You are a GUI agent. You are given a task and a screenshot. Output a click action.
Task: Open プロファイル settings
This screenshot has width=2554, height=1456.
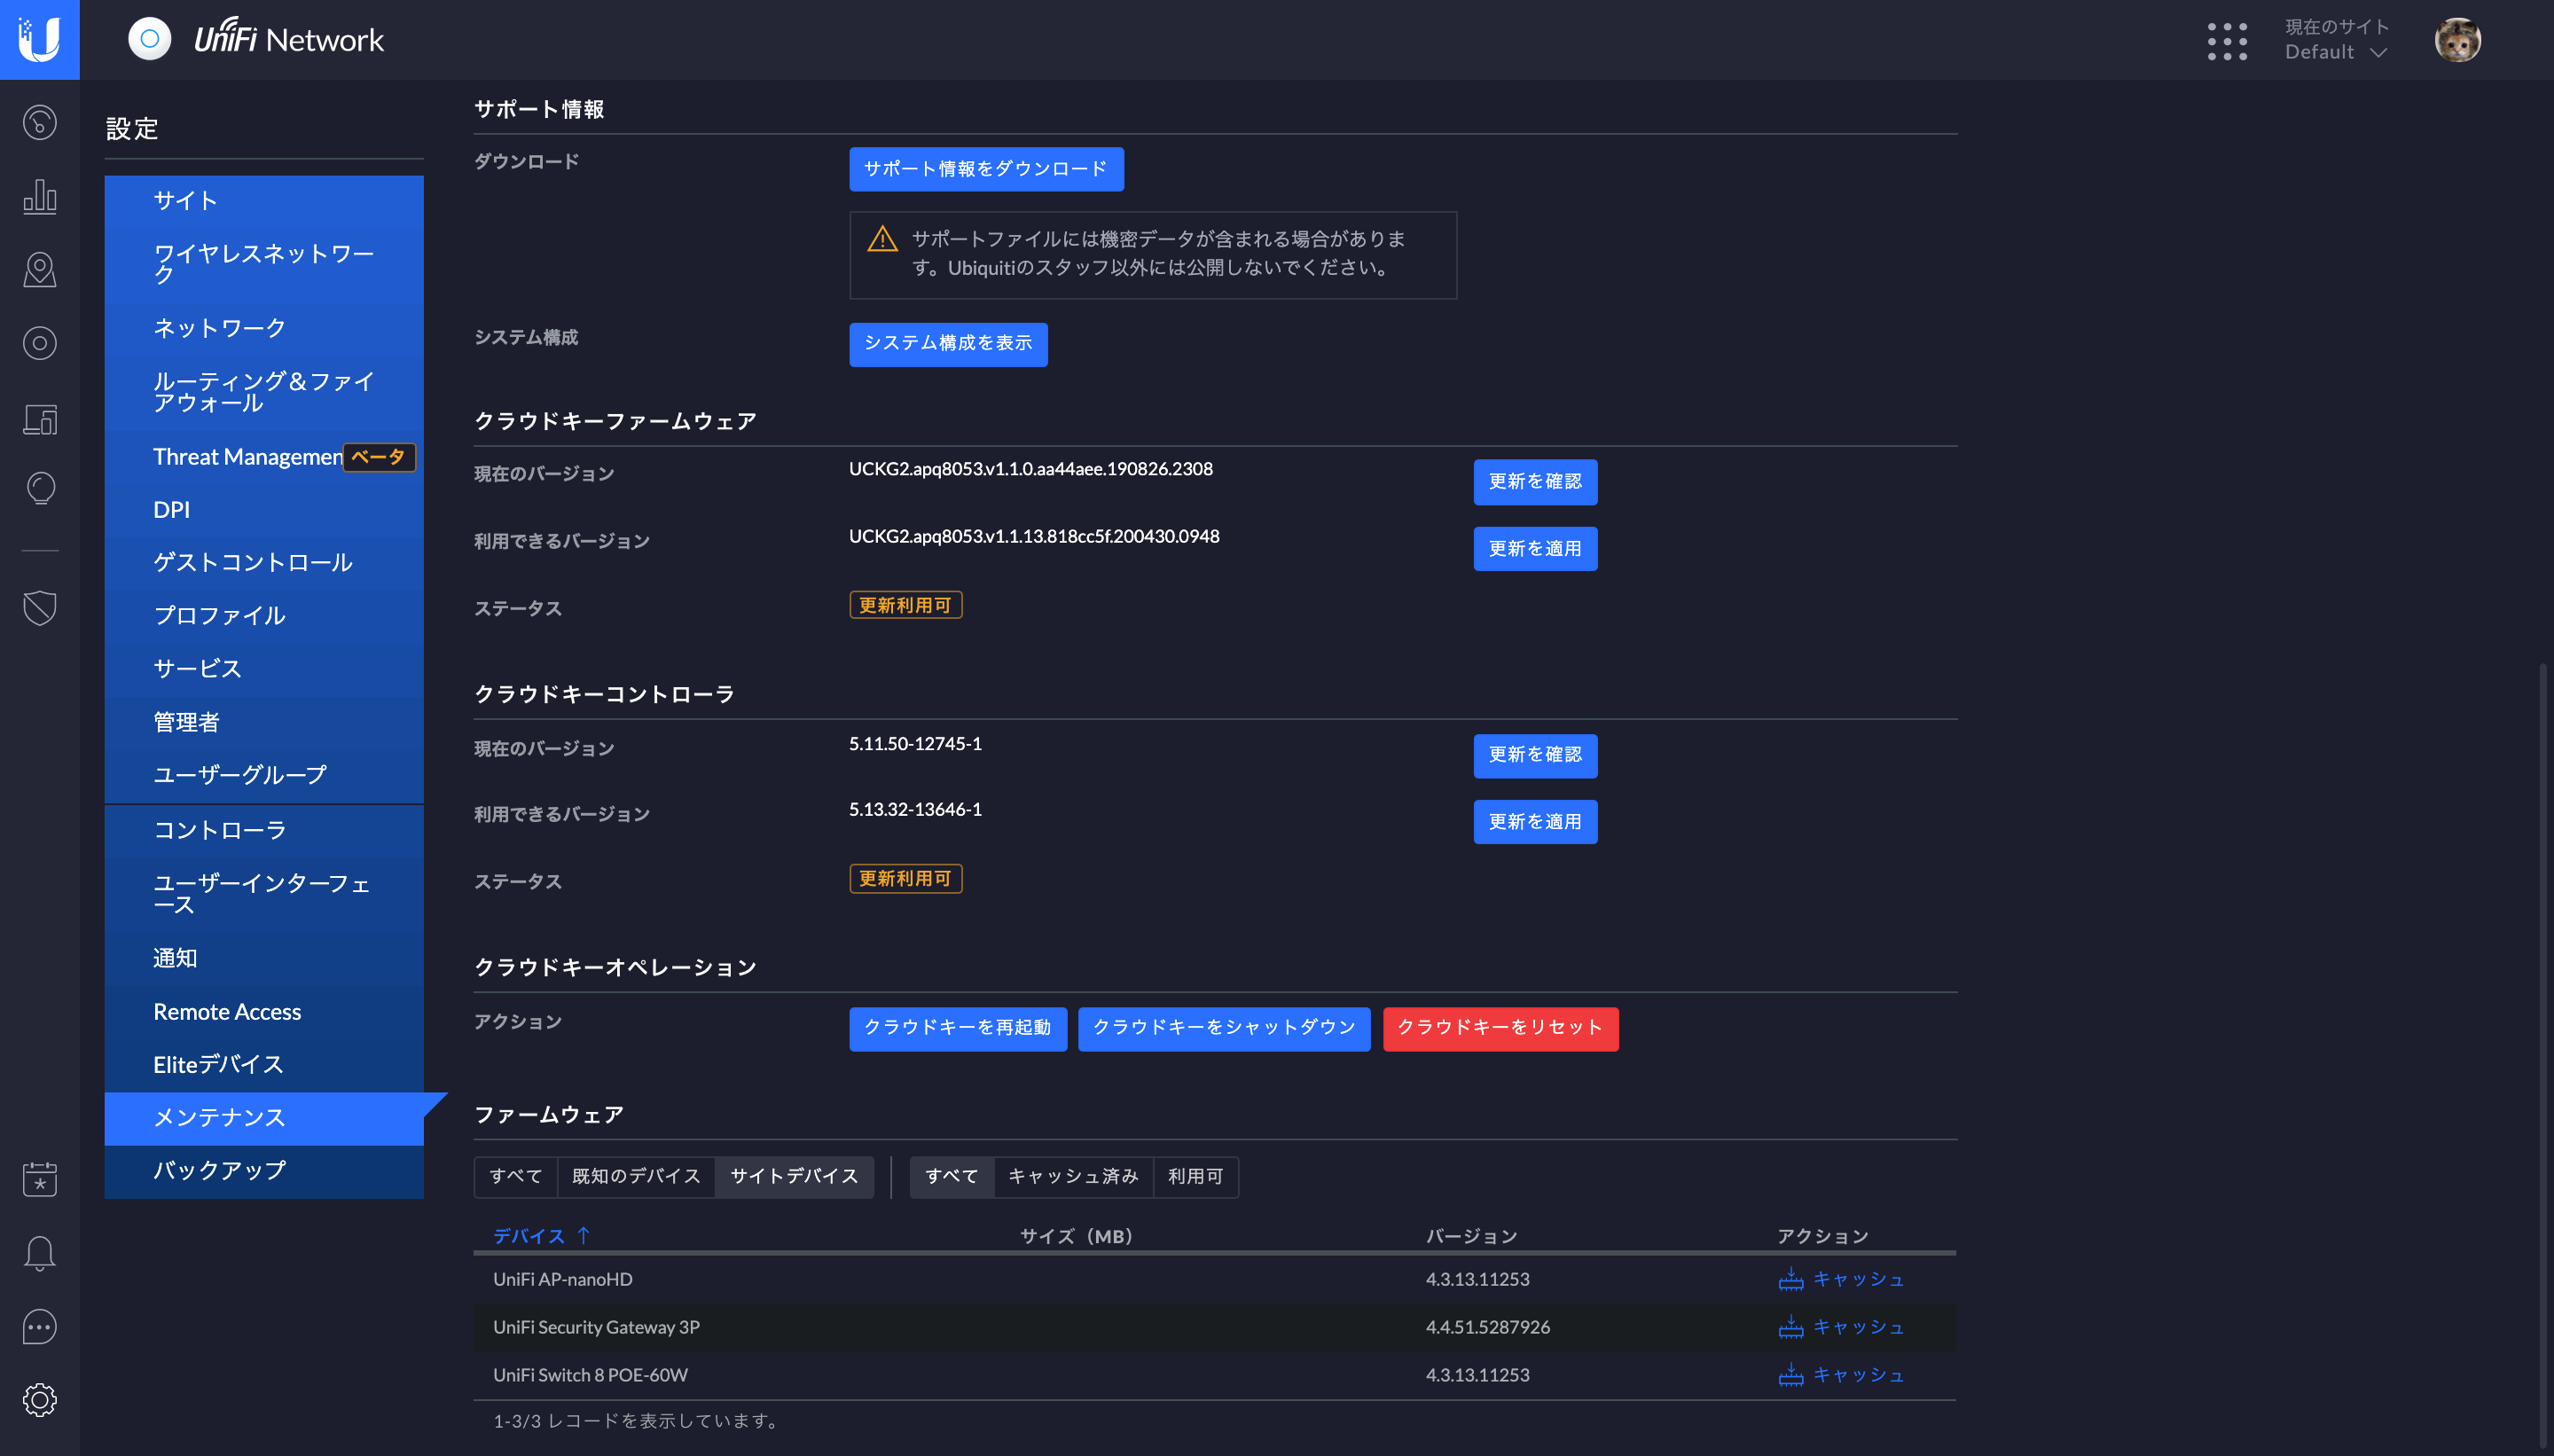[x=264, y=615]
